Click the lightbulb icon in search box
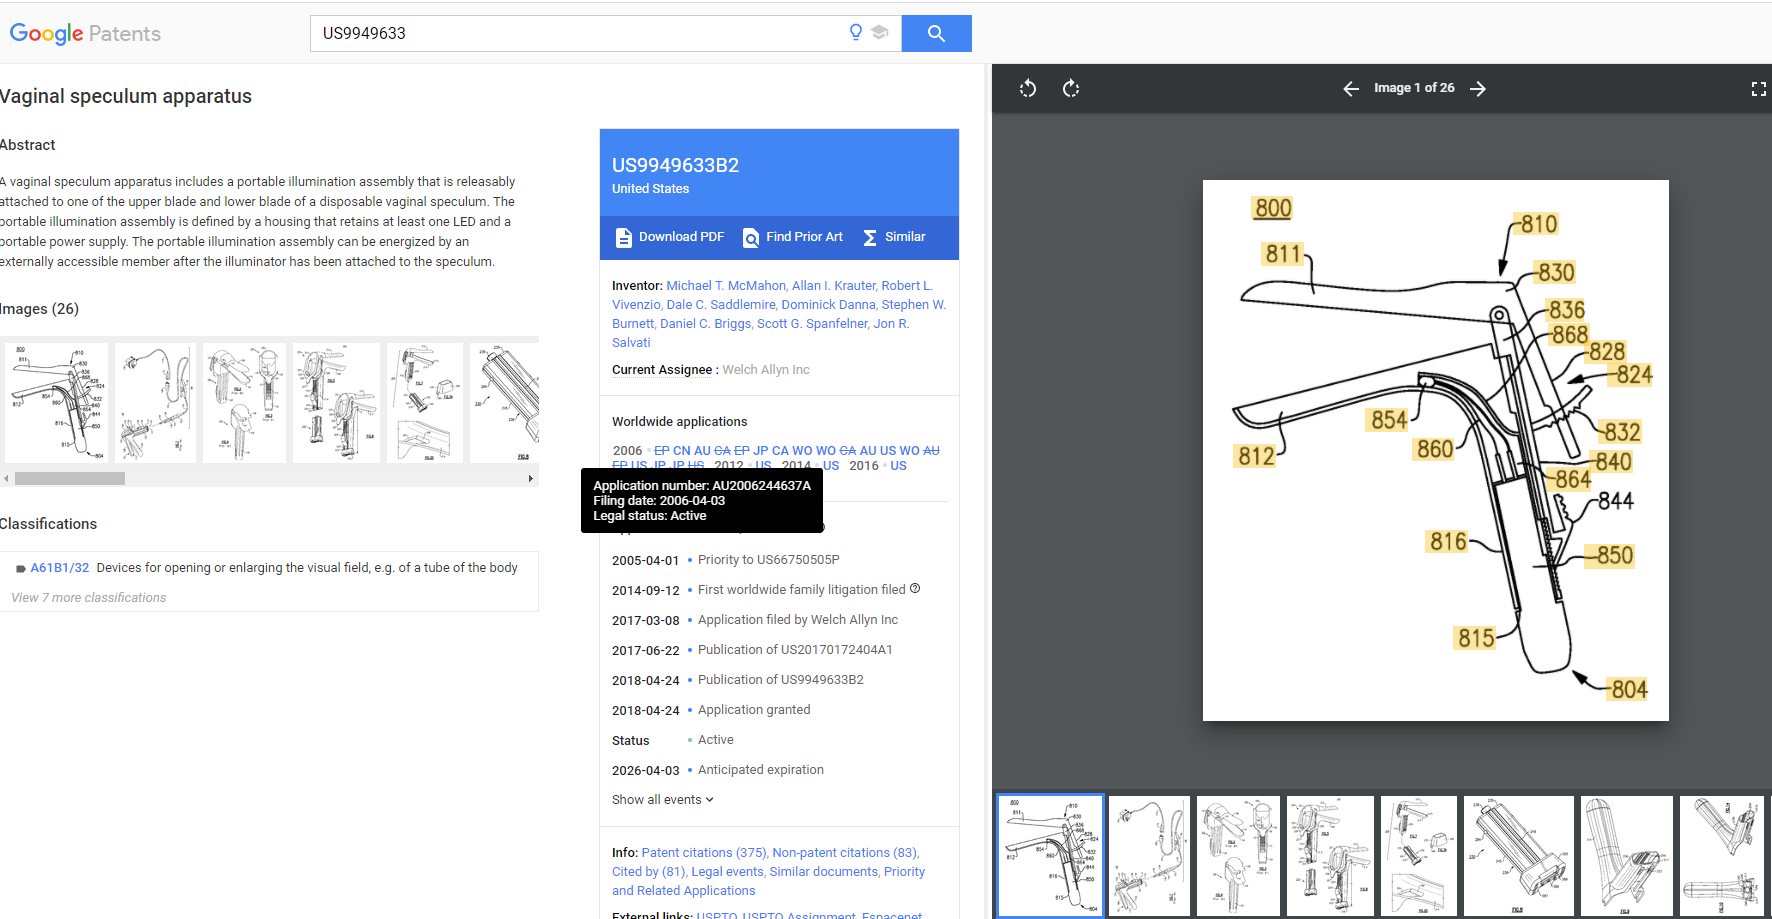Image resolution: width=1772 pixels, height=919 pixels. [x=856, y=32]
